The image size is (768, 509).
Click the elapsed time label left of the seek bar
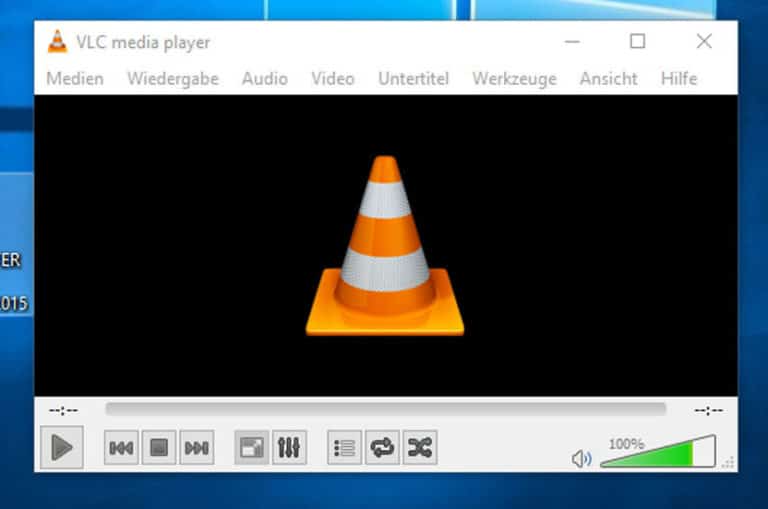pos(63,410)
